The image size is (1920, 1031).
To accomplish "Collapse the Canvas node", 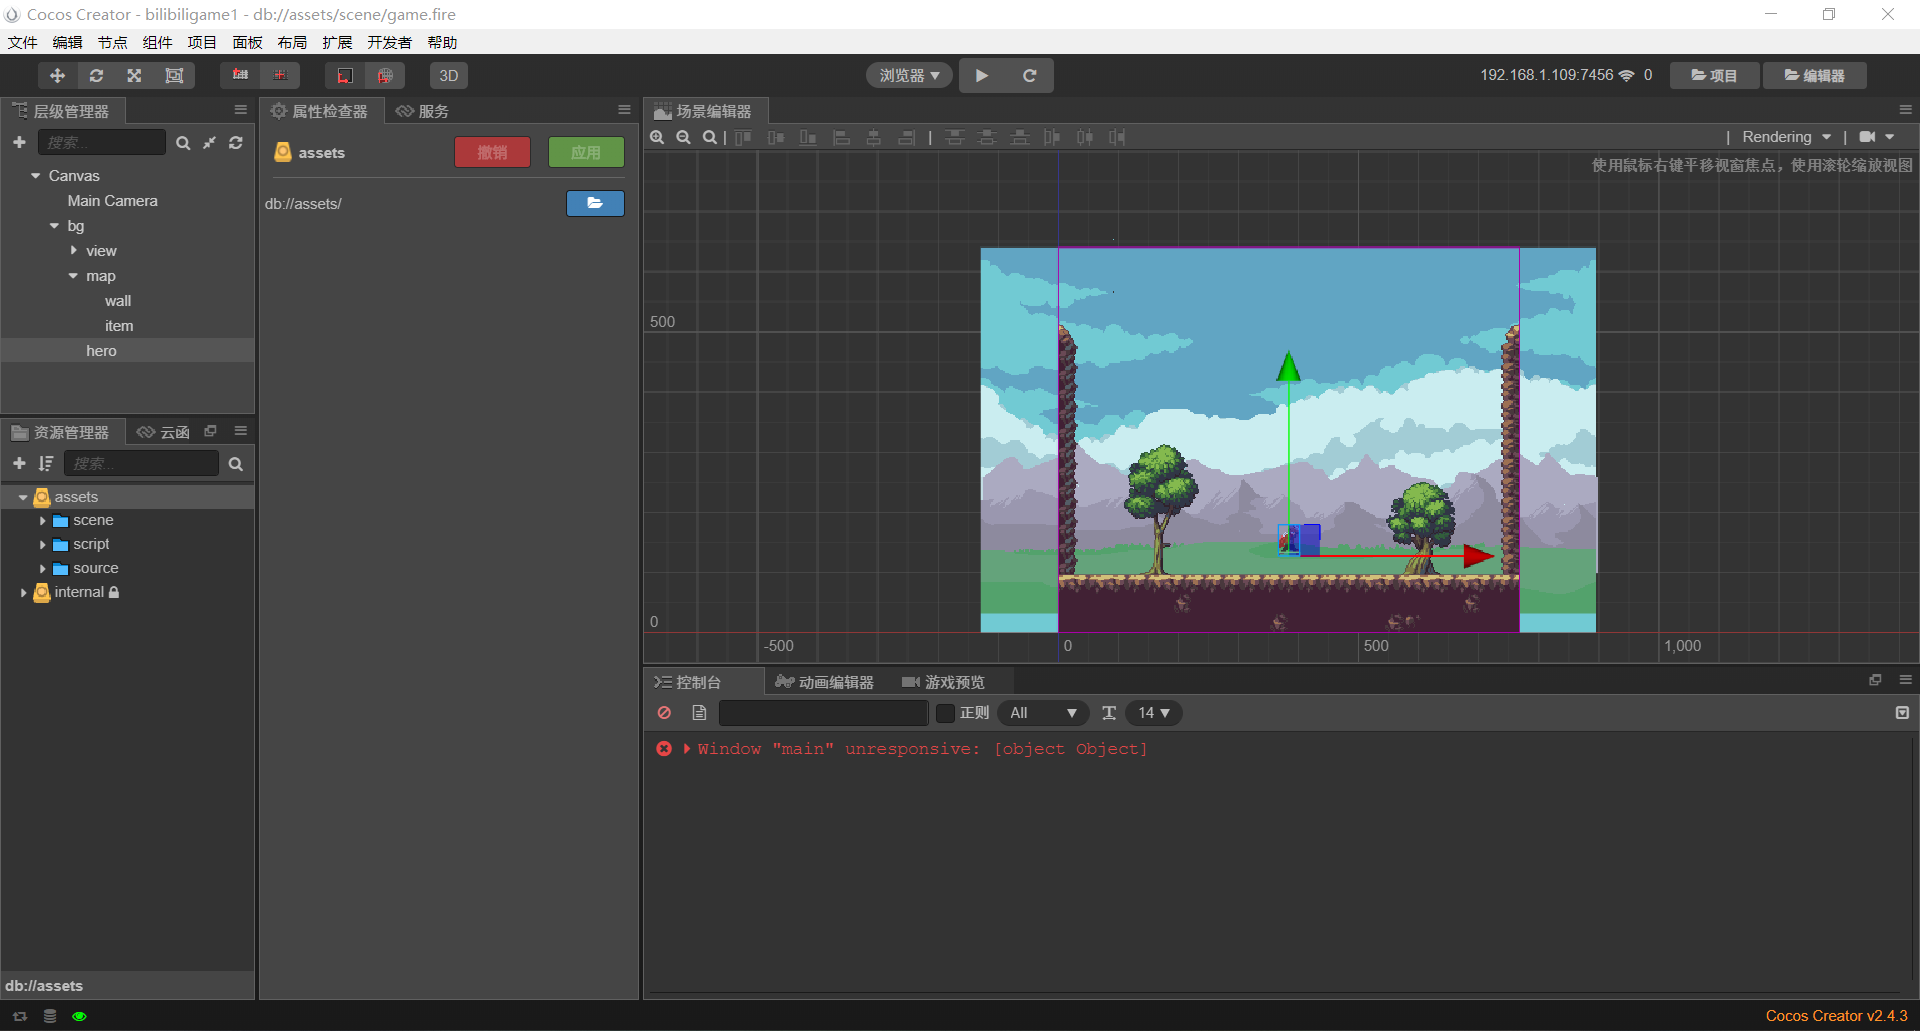I will tap(36, 176).
